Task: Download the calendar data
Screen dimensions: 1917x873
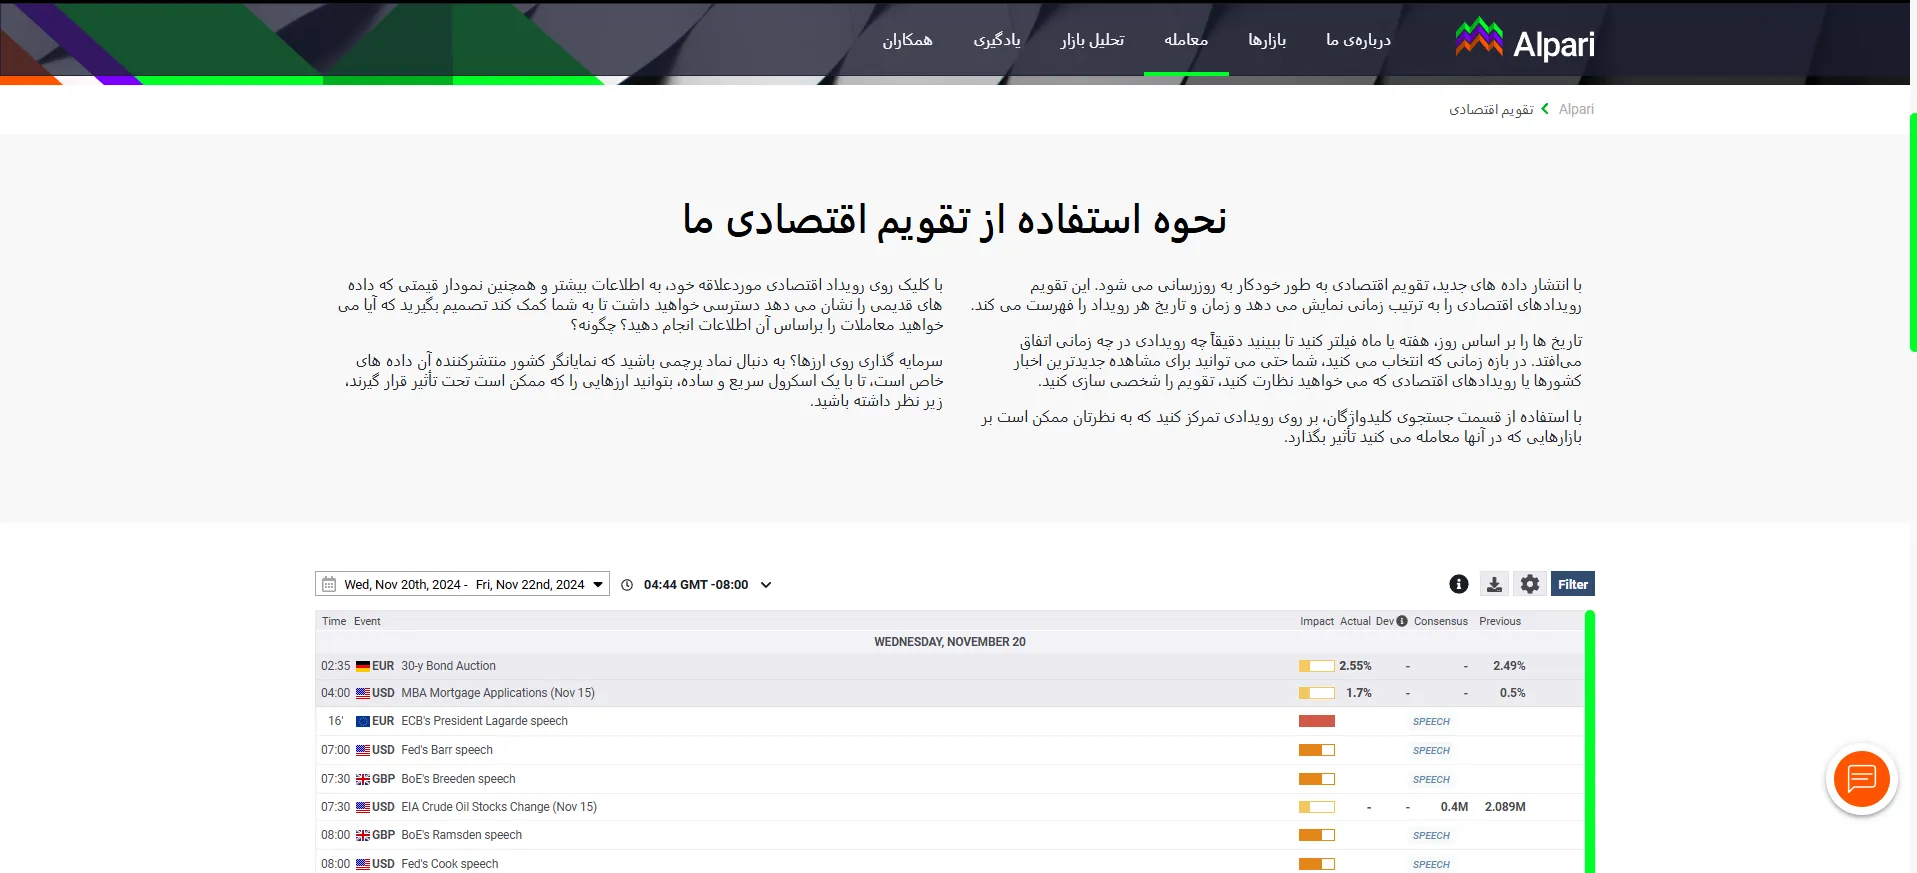Action: (1494, 584)
